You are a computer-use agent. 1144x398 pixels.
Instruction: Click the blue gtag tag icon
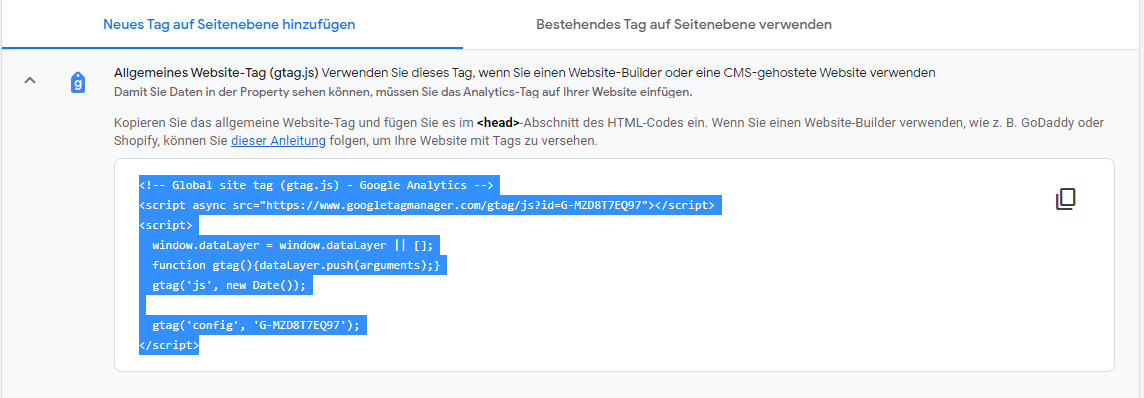(79, 82)
